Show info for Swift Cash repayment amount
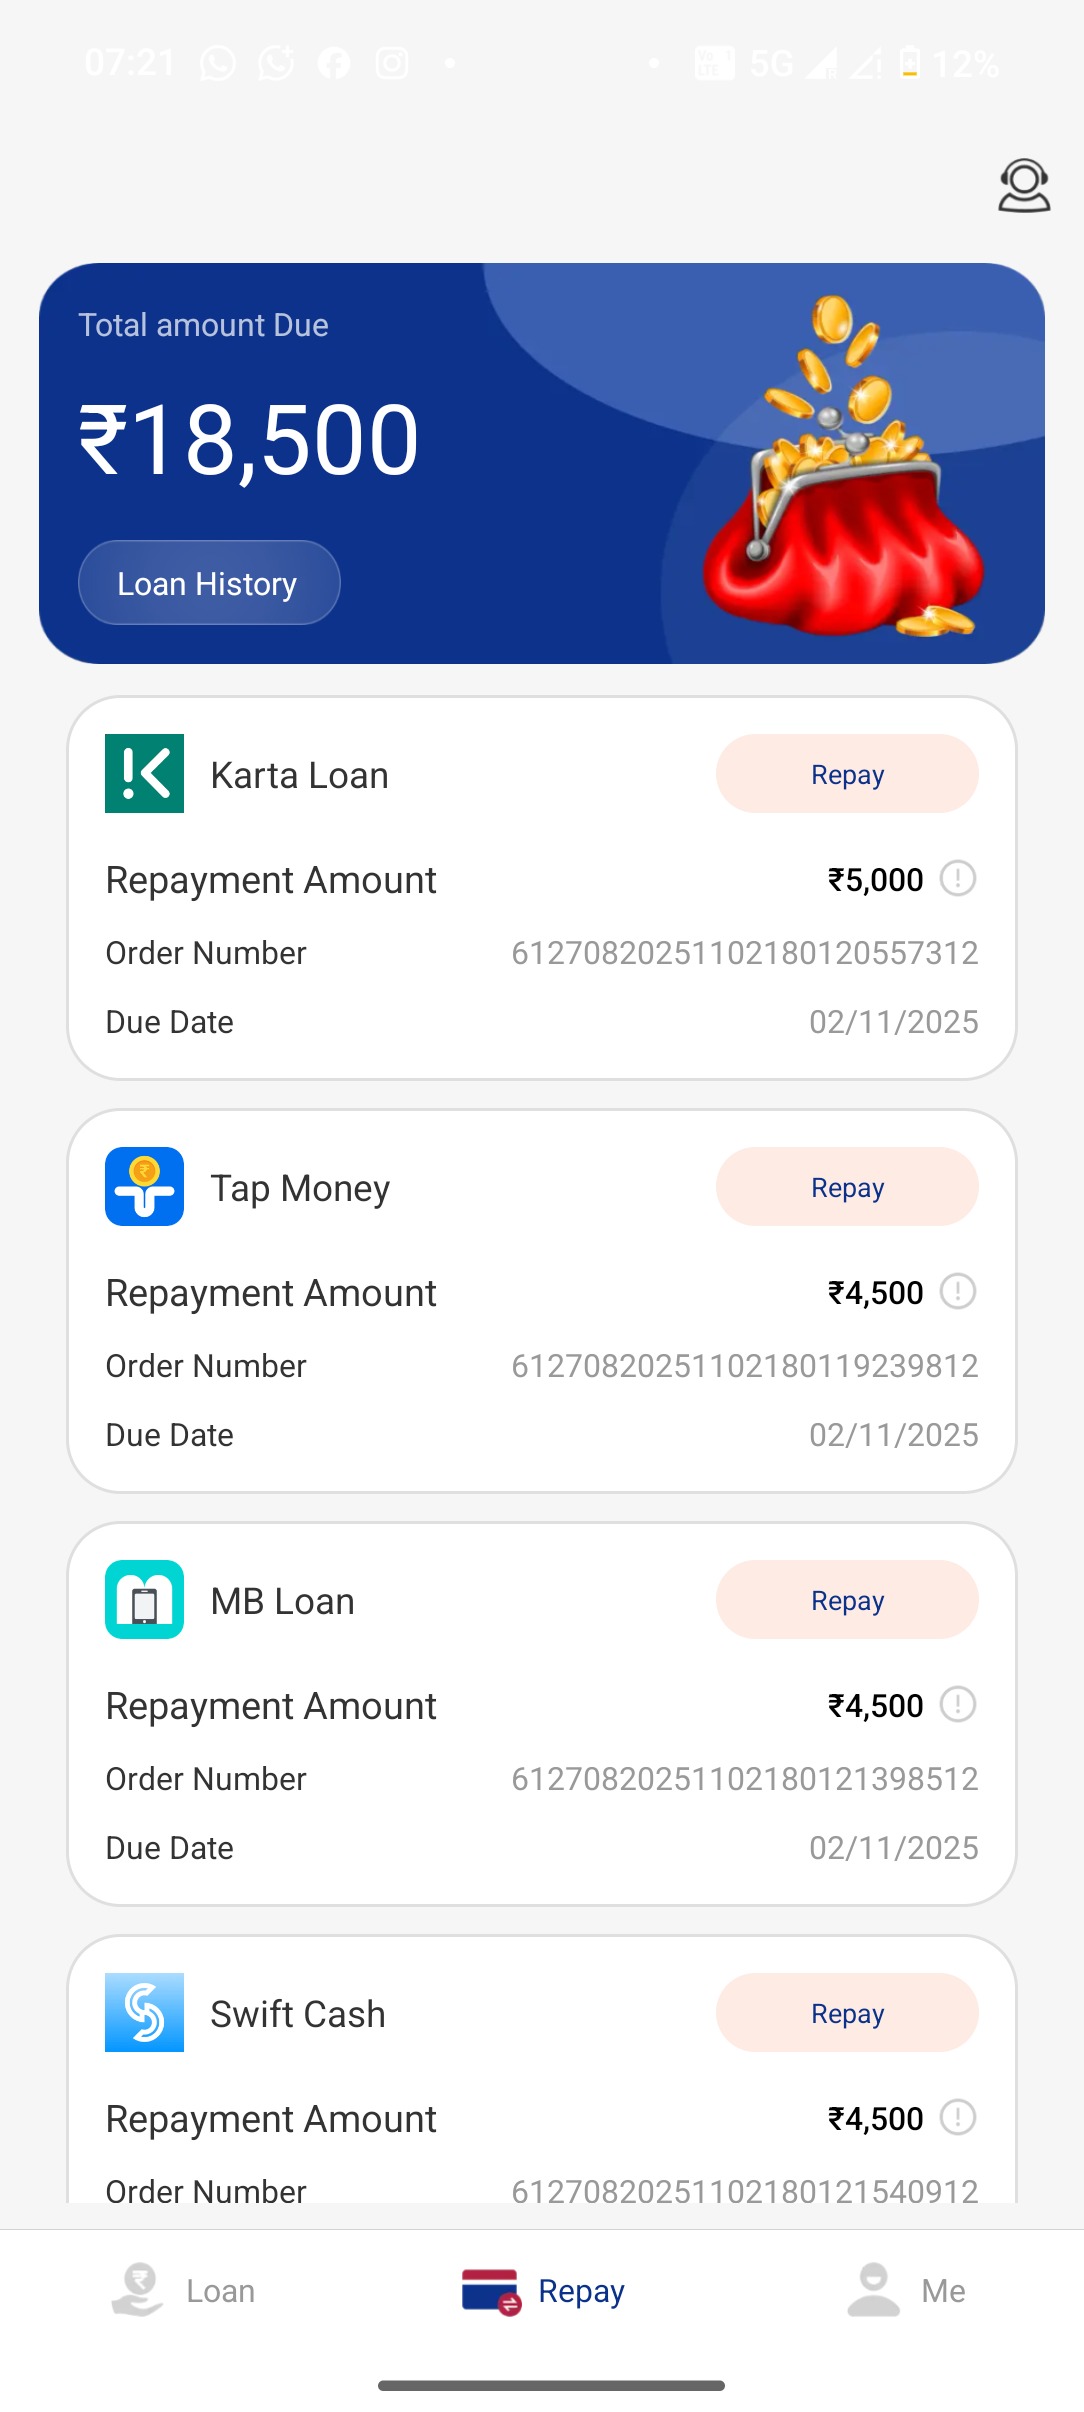 958,2118
